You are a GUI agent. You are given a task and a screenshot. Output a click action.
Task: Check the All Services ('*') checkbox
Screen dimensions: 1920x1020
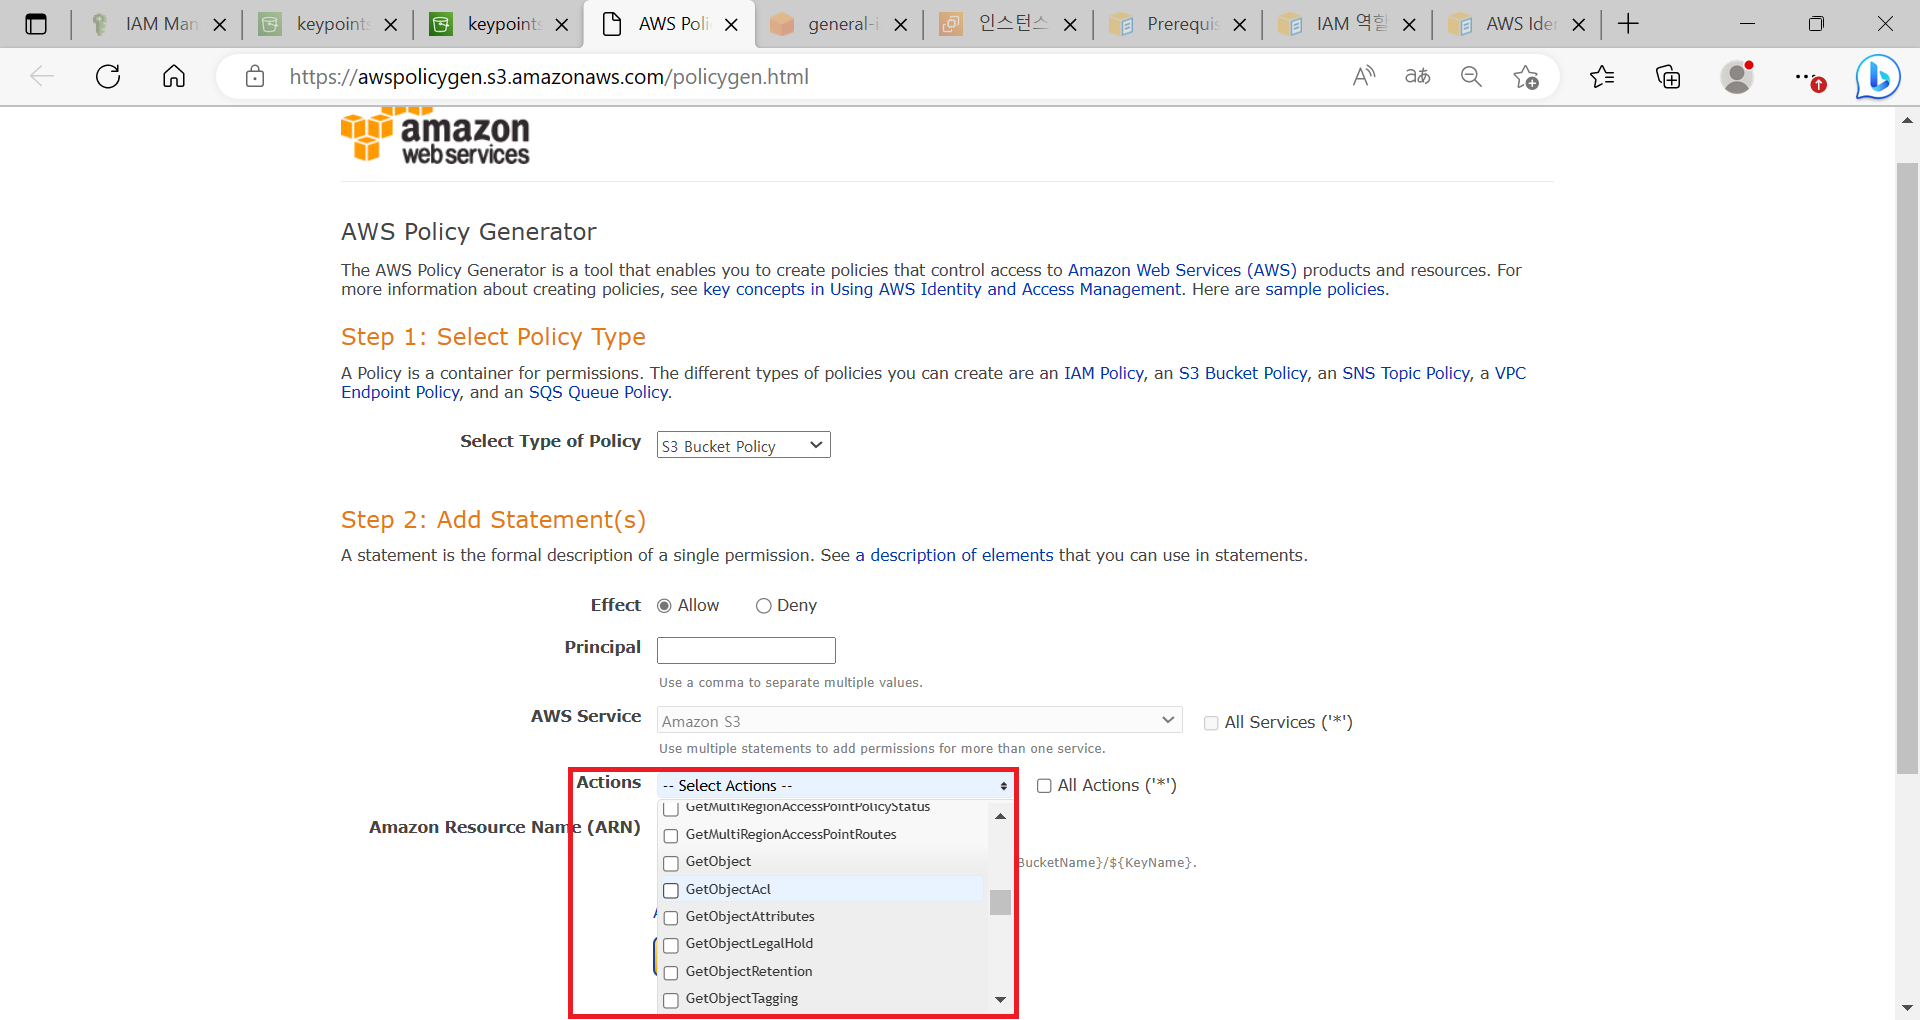[1211, 723]
